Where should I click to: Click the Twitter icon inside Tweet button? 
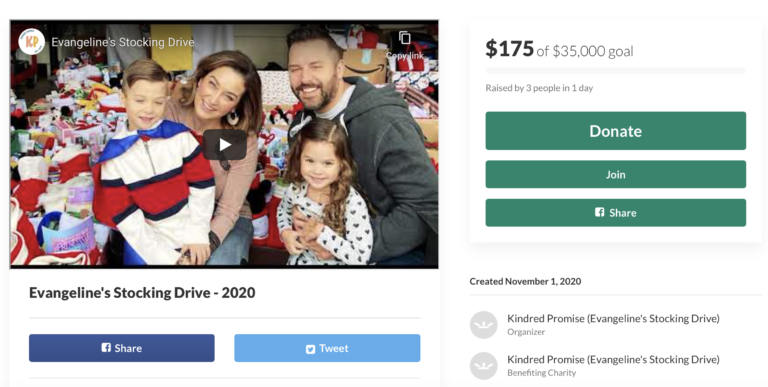310,349
